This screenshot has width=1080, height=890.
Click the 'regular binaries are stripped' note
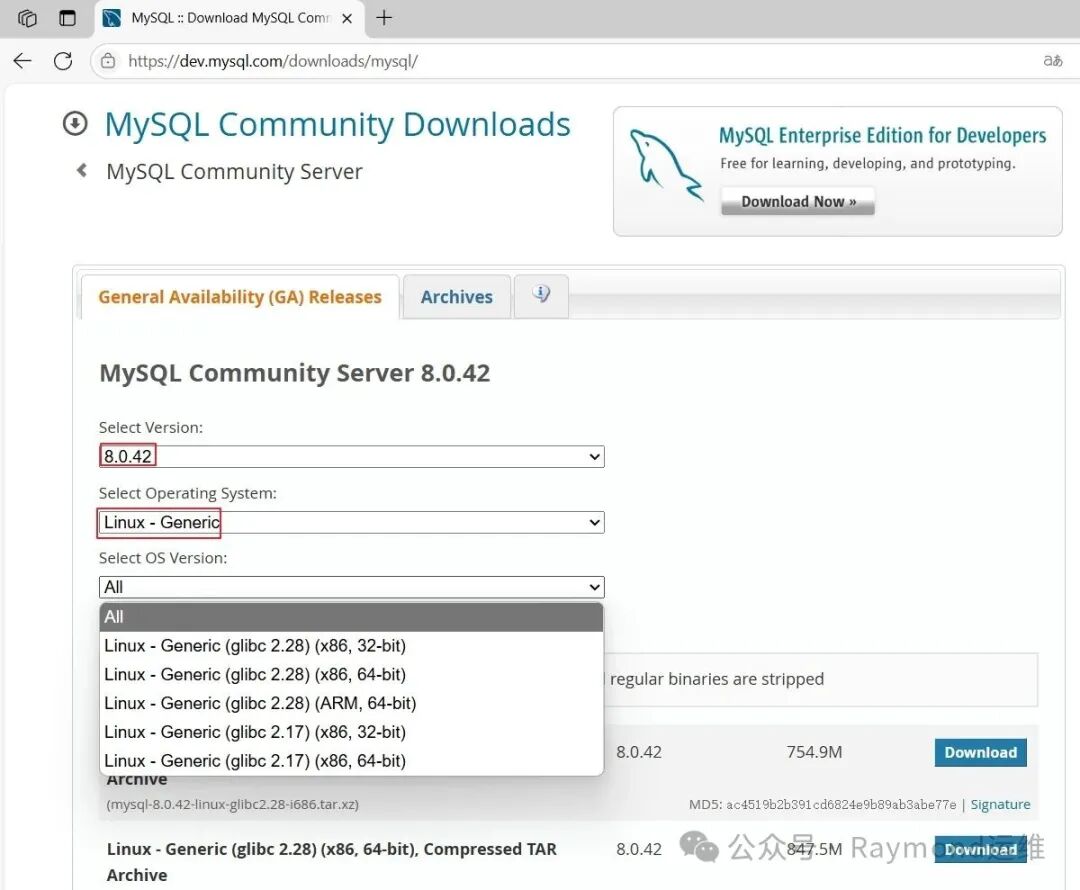[x=717, y=679]
